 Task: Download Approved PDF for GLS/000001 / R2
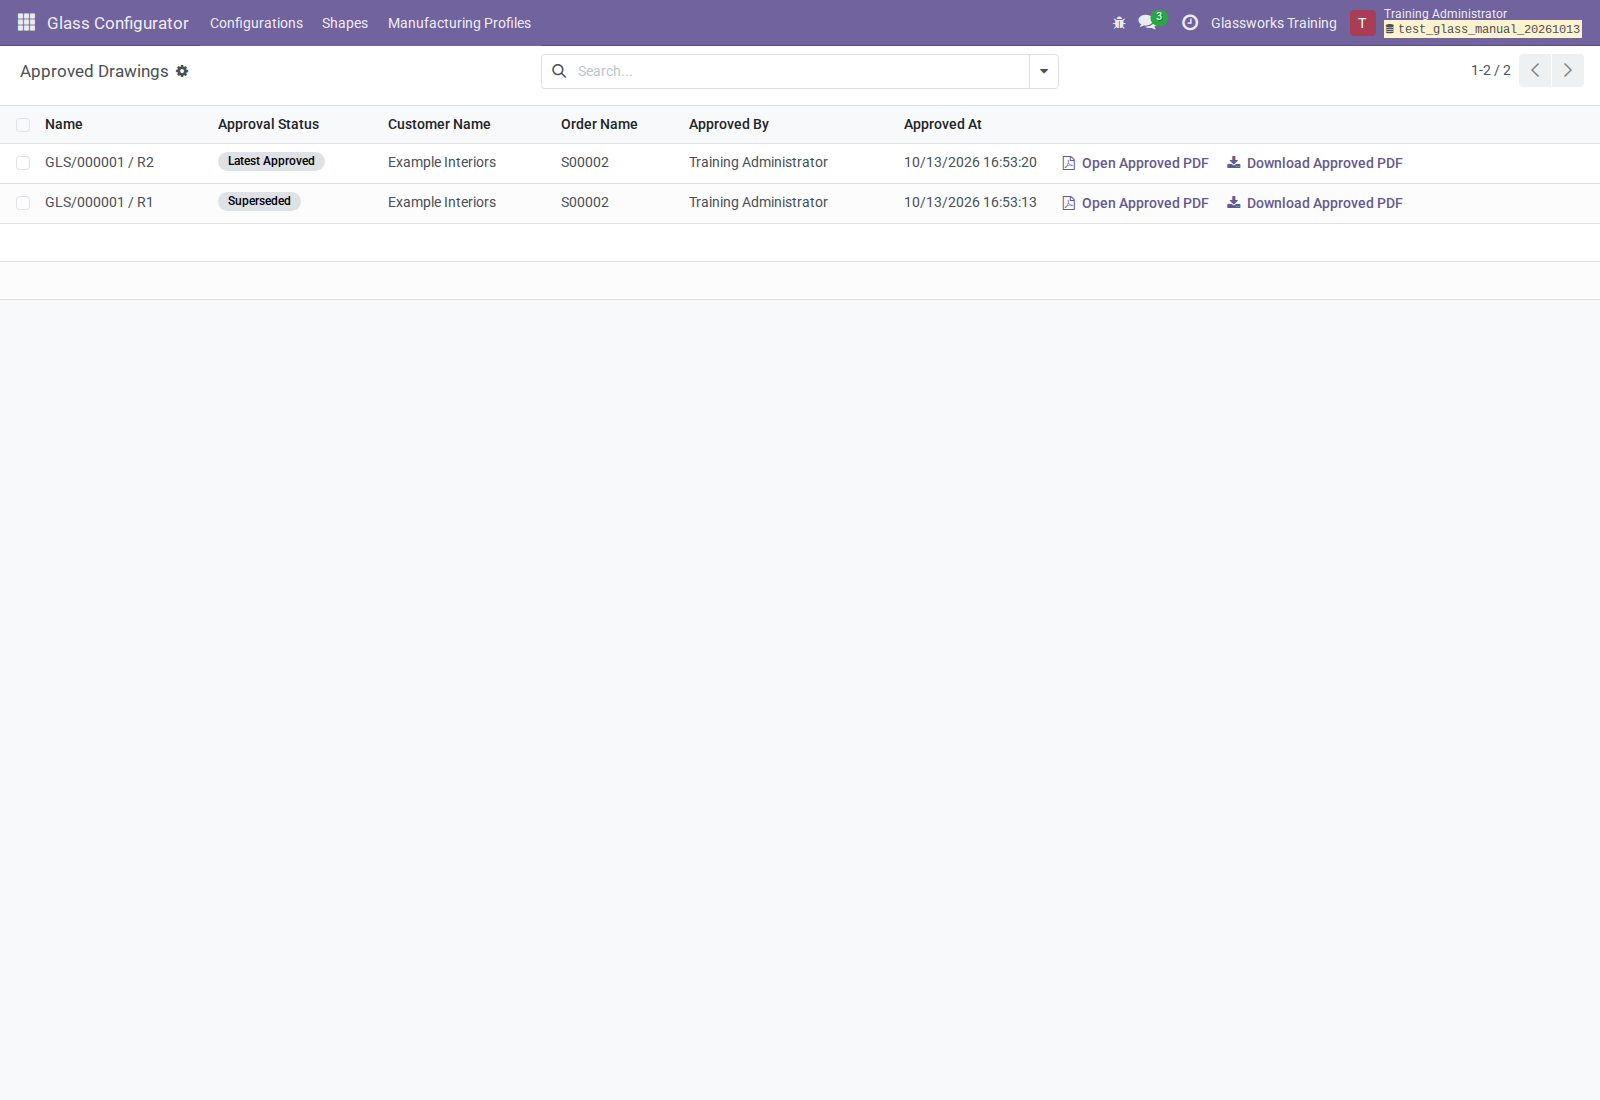tap(1315, 163)
